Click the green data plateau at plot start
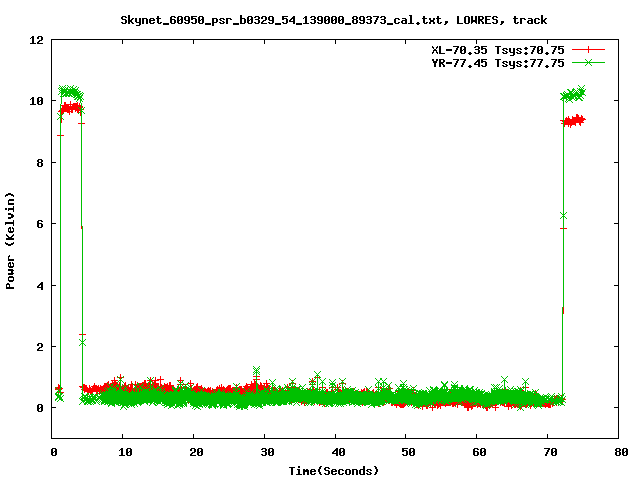 [70, 91]
